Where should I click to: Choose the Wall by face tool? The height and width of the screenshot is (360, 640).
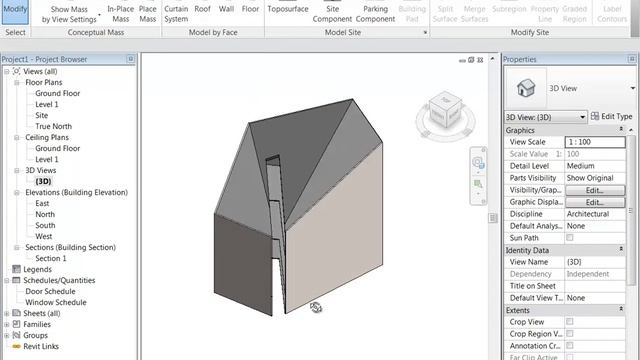coord(226,9)
